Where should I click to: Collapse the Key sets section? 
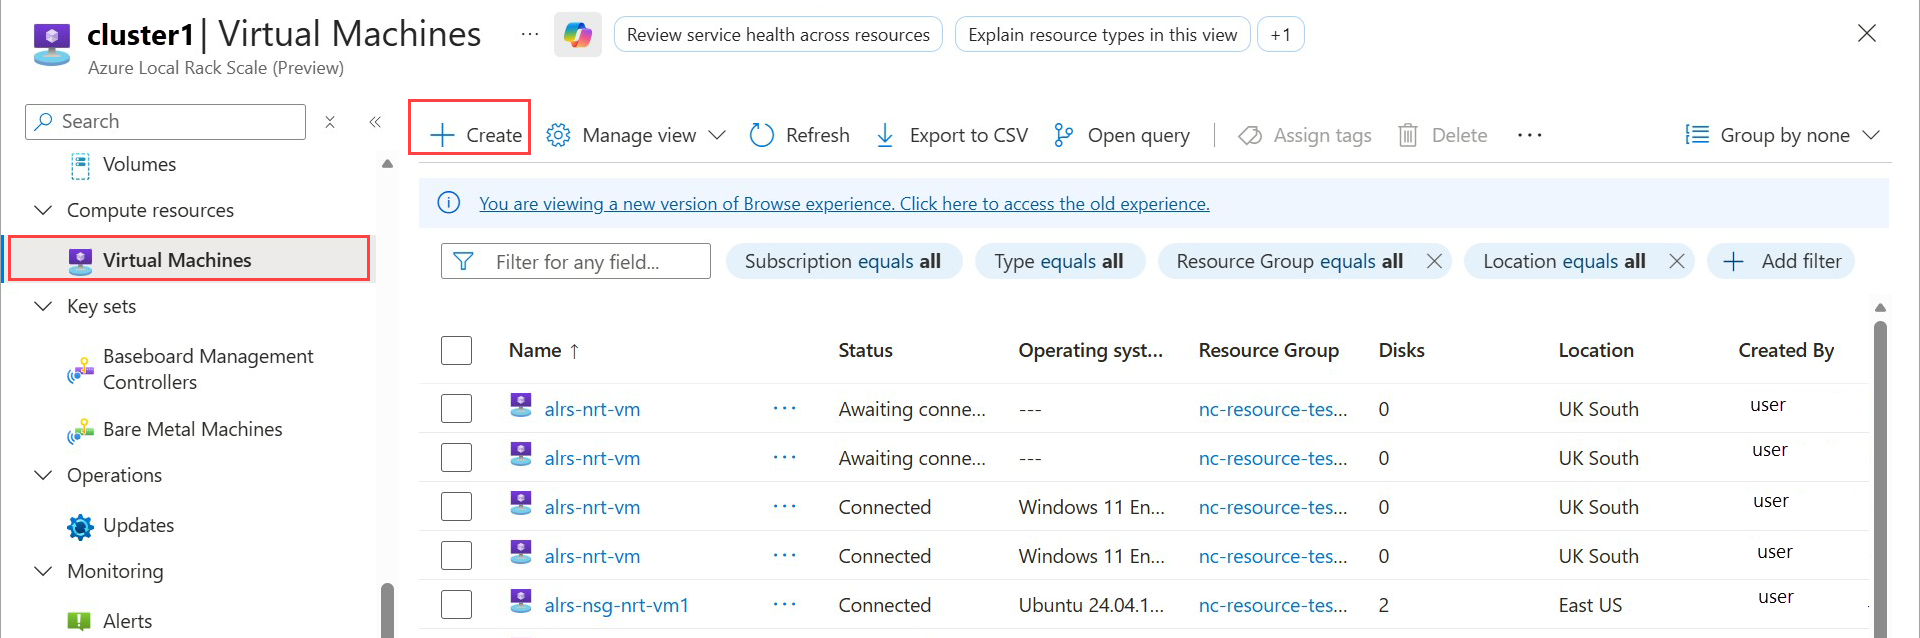click(43, 306)
